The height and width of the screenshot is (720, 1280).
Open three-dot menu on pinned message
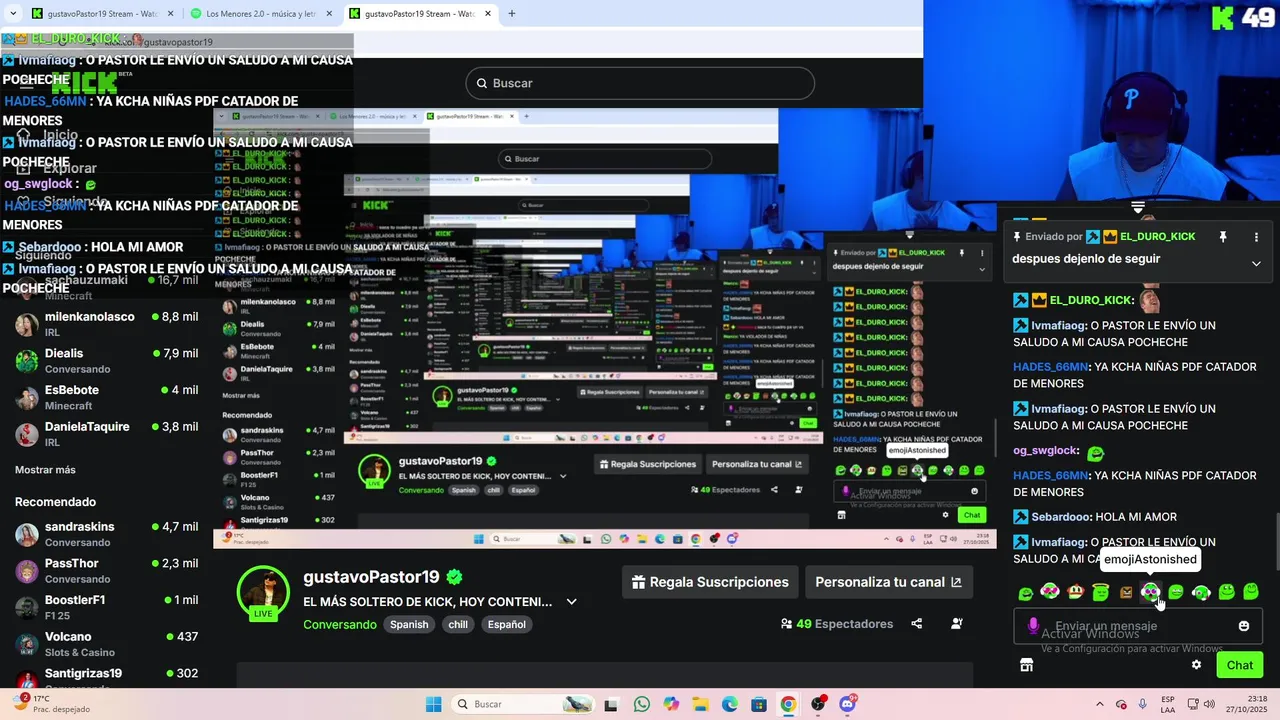point(1256,237)
